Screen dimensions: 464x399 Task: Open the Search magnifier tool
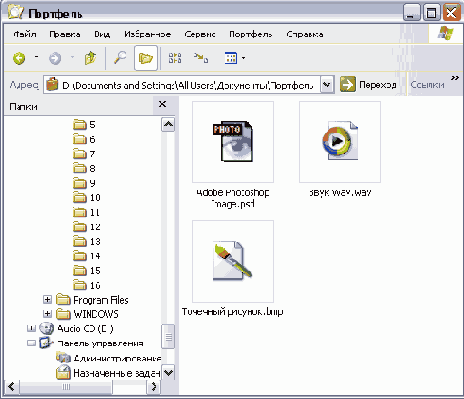click(120, 58)
